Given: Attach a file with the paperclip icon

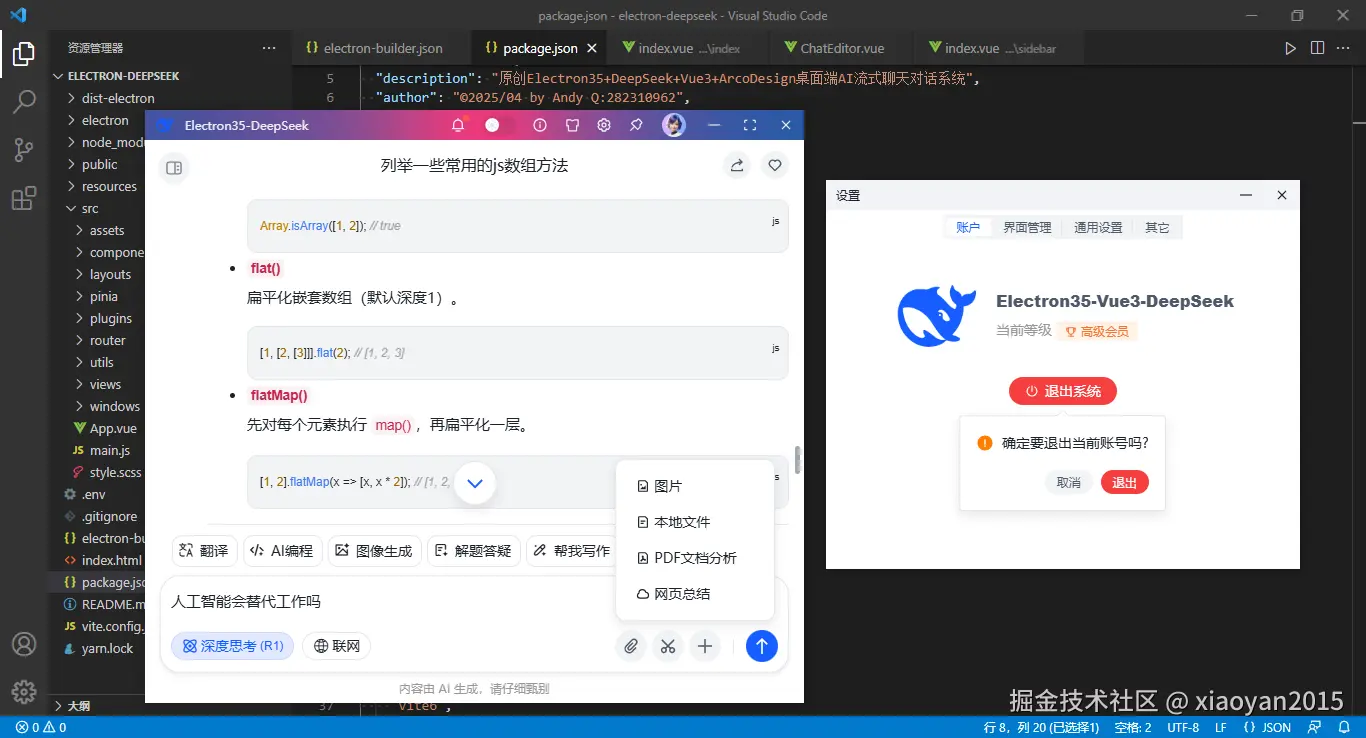Looking at the screenshot, I should (631, 646).
